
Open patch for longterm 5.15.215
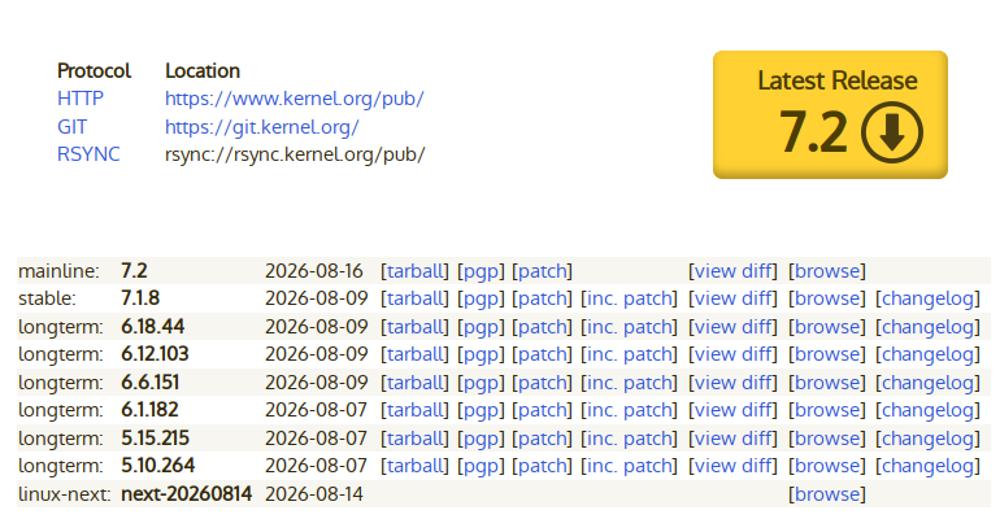[542, 438]
